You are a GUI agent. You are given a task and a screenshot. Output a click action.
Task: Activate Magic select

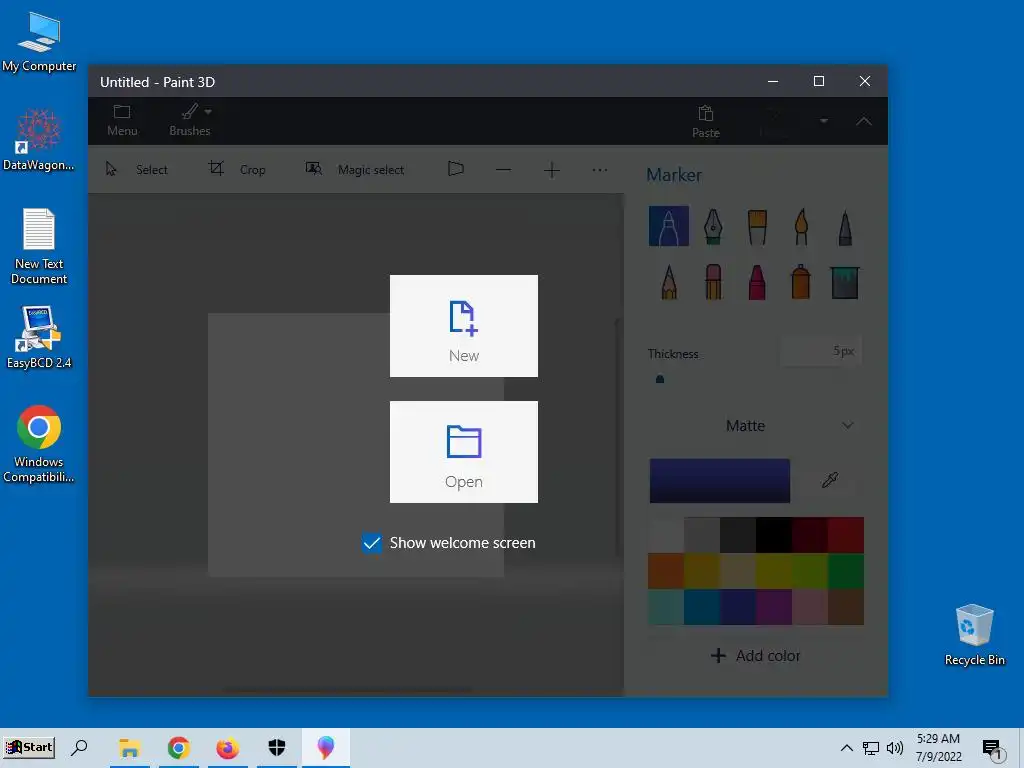coord(355,170)
